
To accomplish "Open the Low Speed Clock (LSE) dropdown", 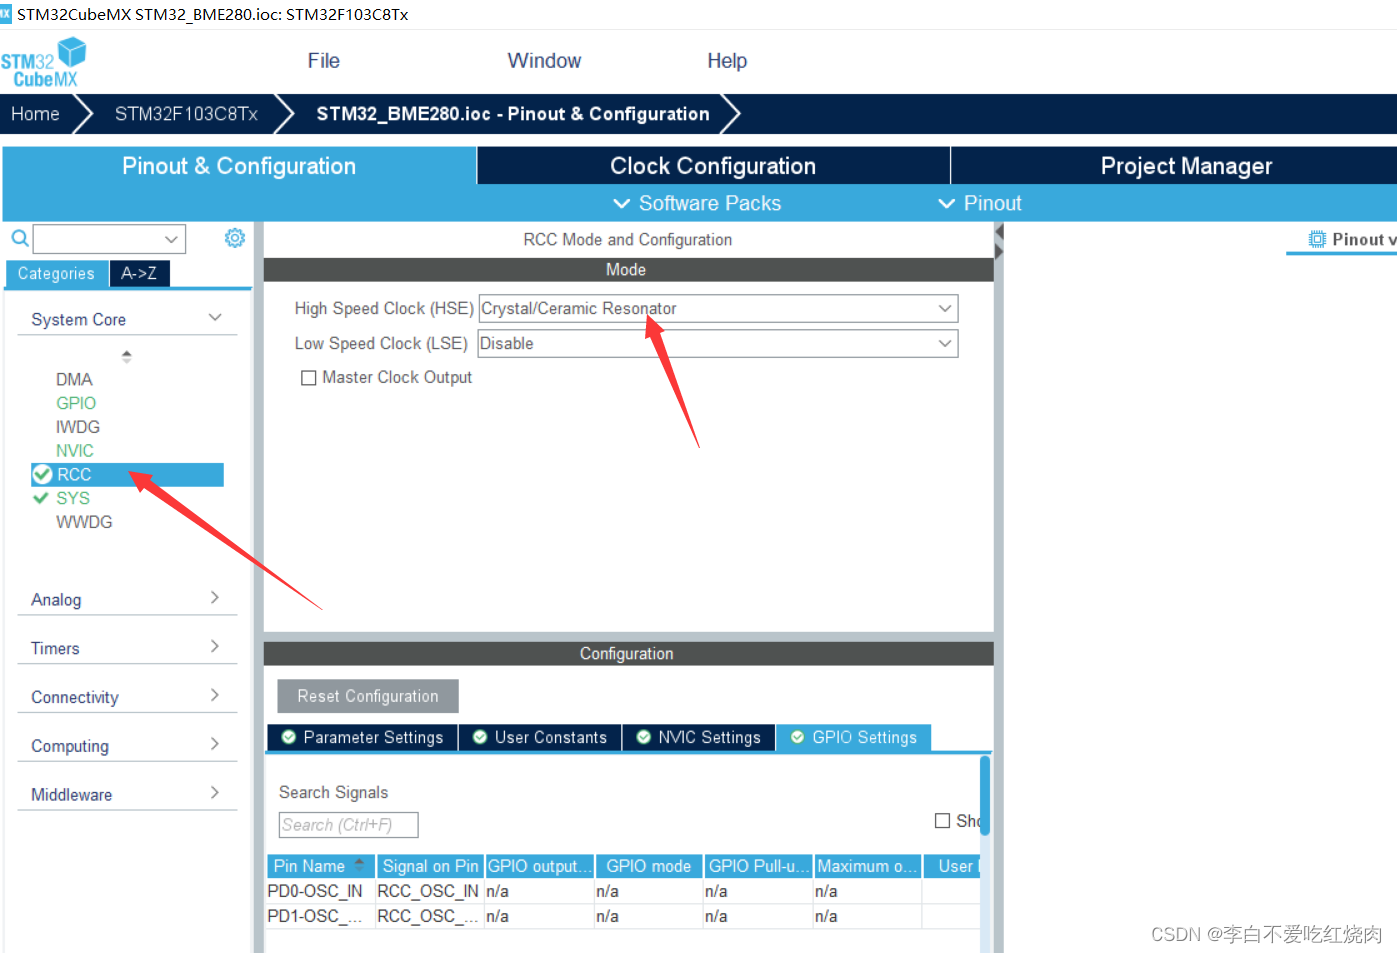I will 718,344.
